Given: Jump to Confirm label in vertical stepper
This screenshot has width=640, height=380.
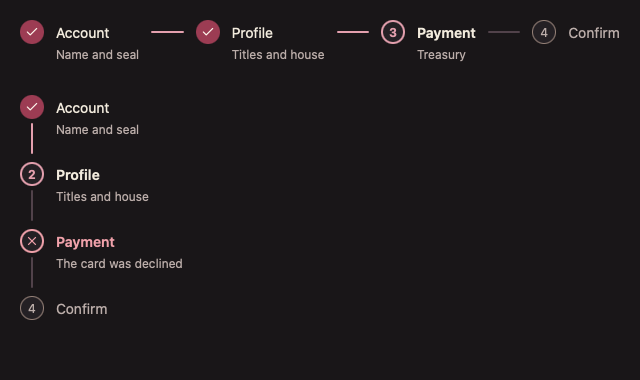Looking at the screenshot, I should [82, 309].
